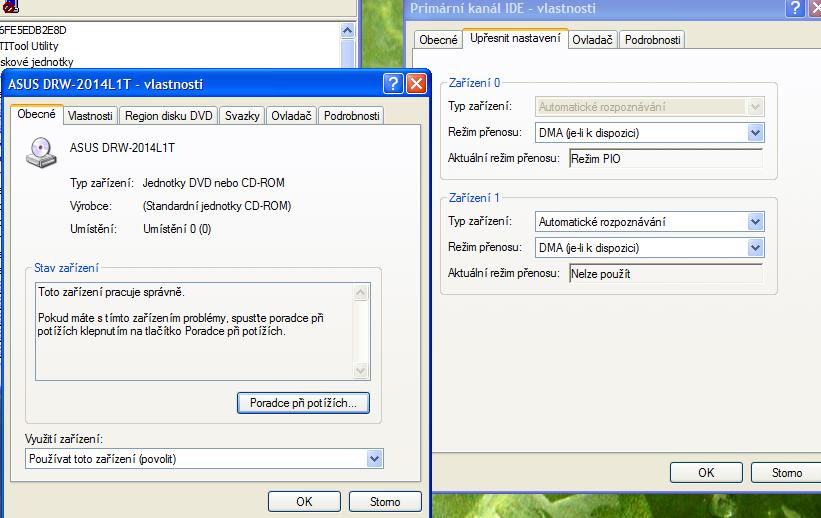
Task: Open Podrobnosti tab in IDE channel window
Action: (x=652, y=40)
